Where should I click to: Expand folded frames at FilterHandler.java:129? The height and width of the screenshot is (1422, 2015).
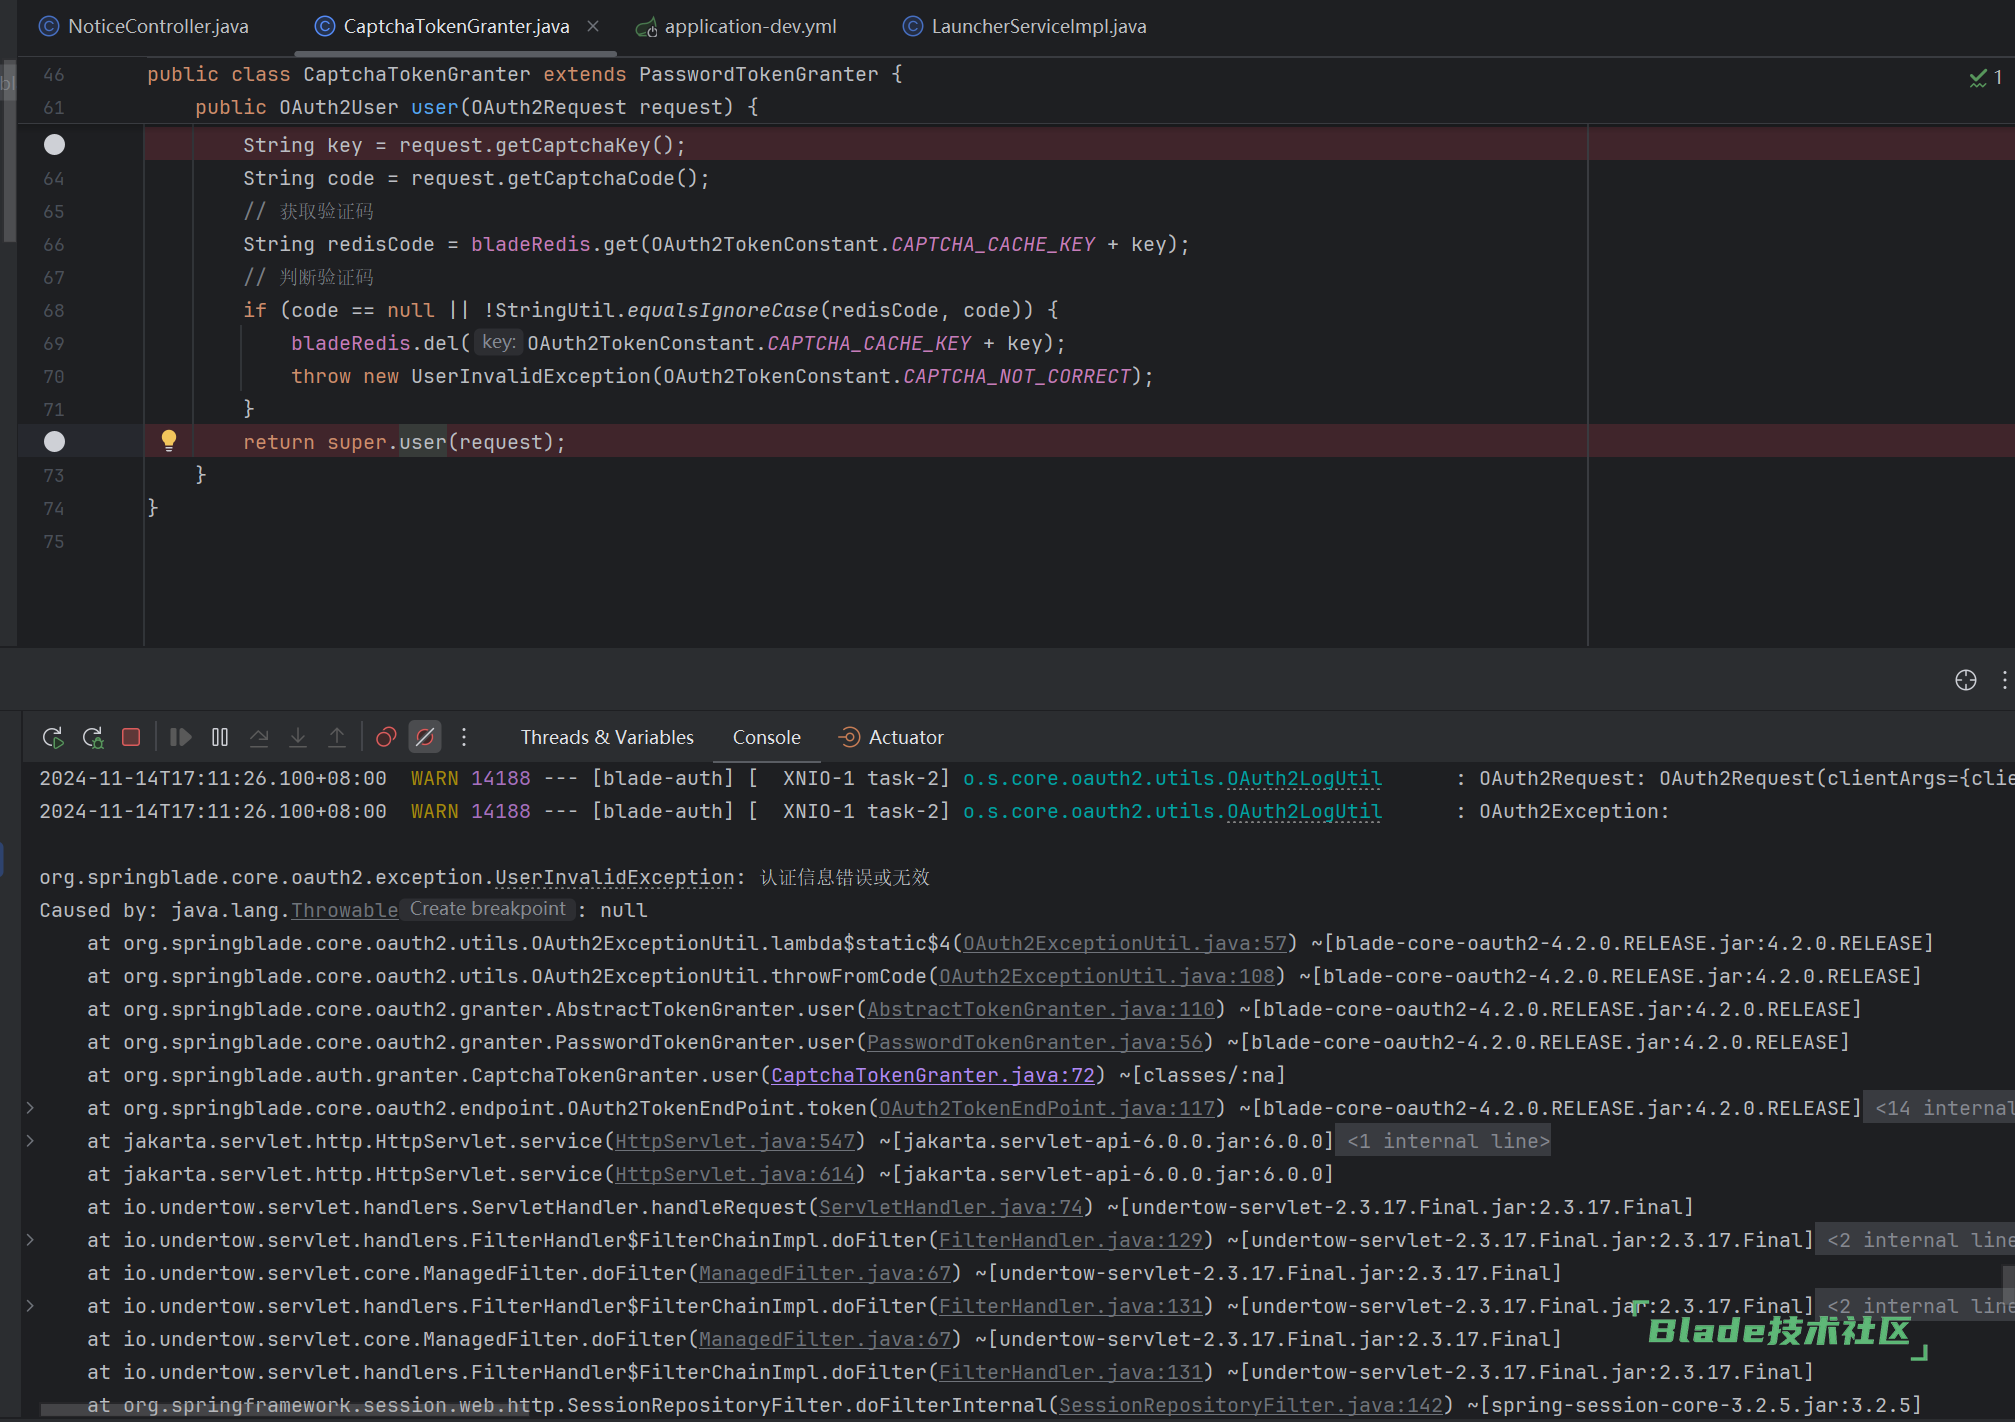point(30,1240)
